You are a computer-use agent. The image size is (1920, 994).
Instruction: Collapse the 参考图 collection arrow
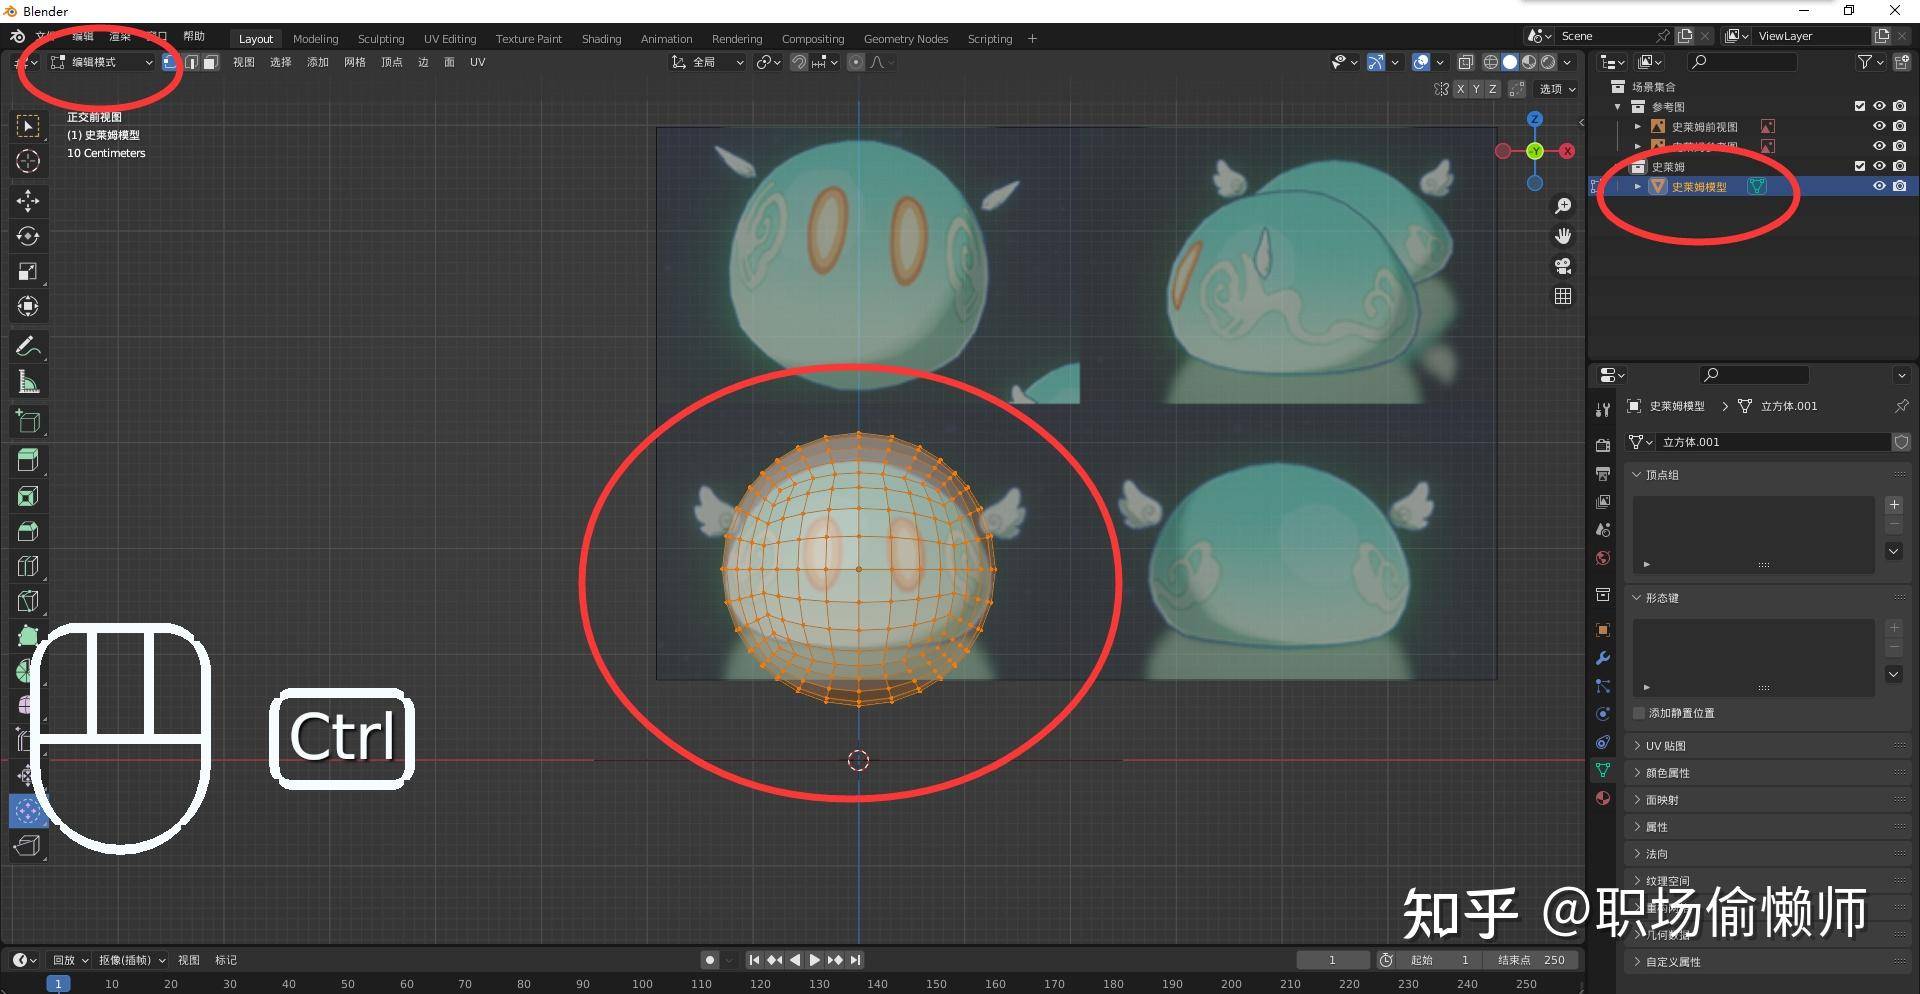(1618, 106)
